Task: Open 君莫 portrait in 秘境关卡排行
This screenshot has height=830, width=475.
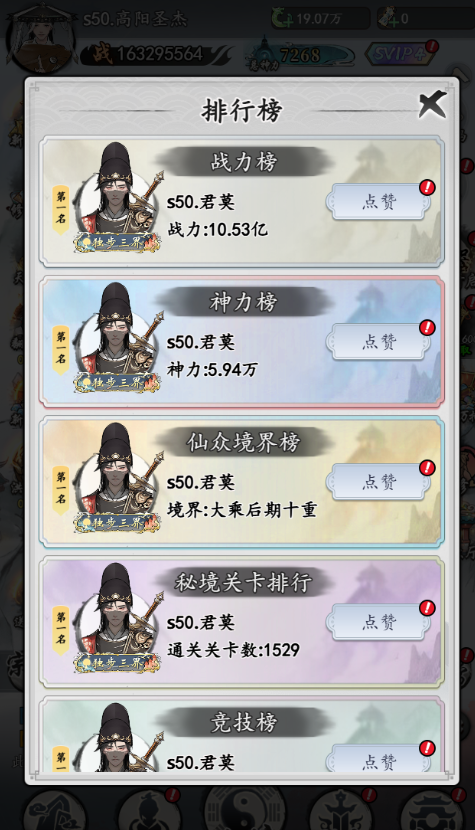Action: click(x=118, y=618)
